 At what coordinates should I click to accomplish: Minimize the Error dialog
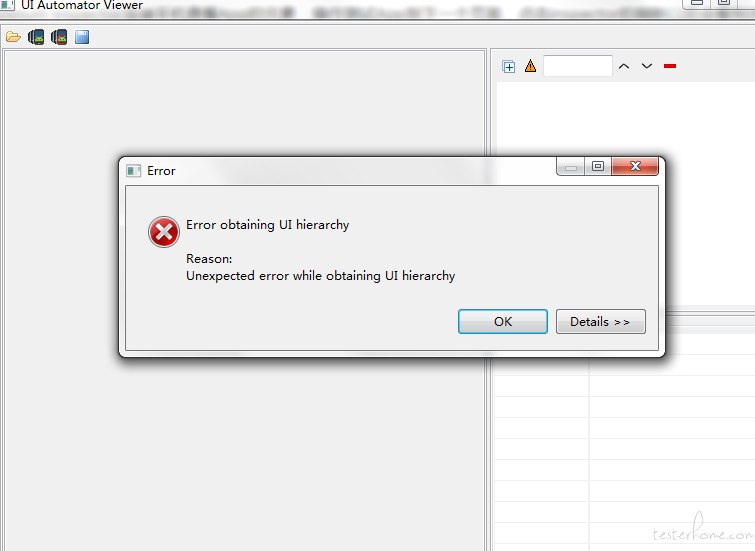571,166
